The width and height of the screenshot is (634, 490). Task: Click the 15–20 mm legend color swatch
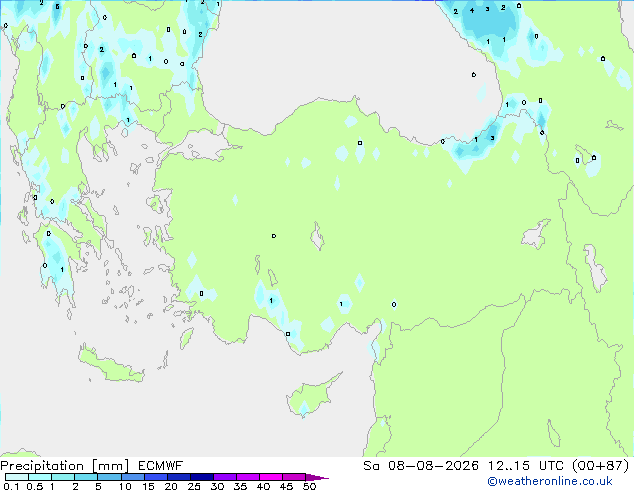tap(156, 477)
